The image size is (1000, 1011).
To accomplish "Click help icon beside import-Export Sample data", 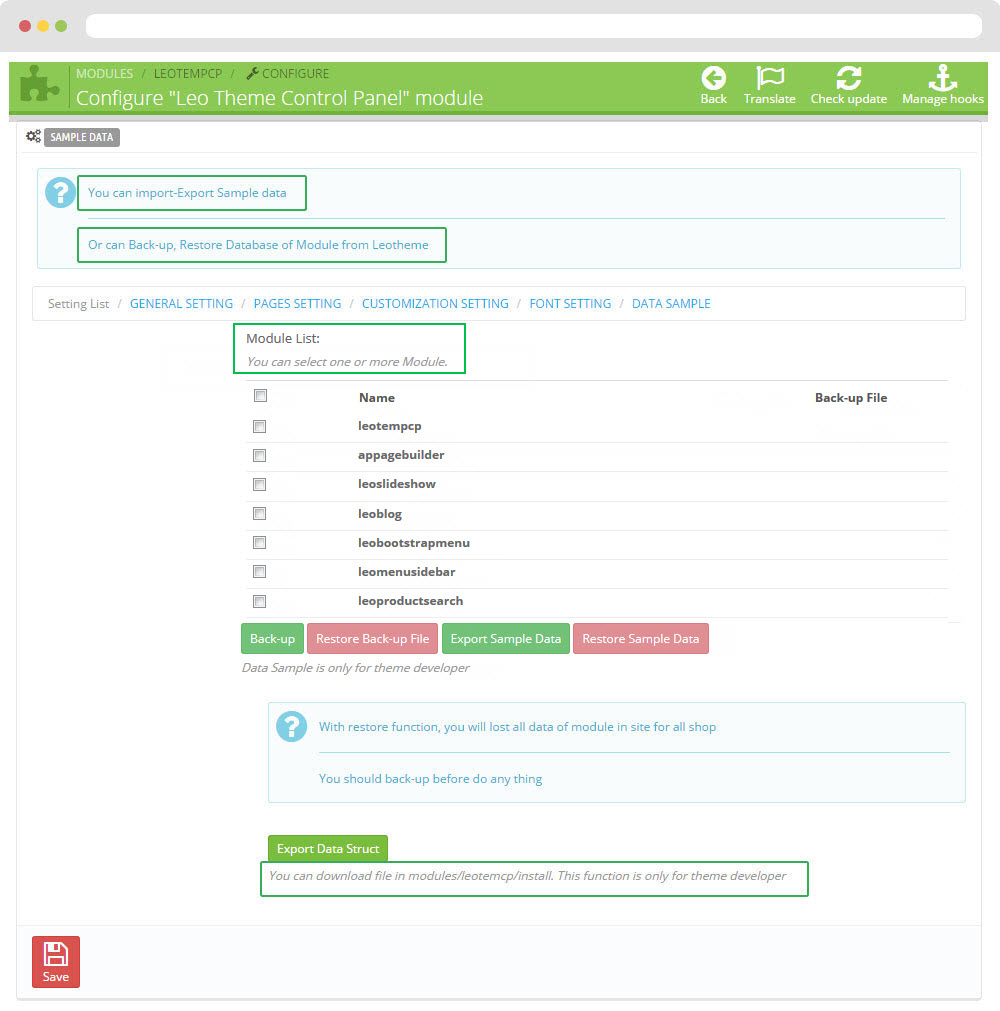I will point(60,192).
